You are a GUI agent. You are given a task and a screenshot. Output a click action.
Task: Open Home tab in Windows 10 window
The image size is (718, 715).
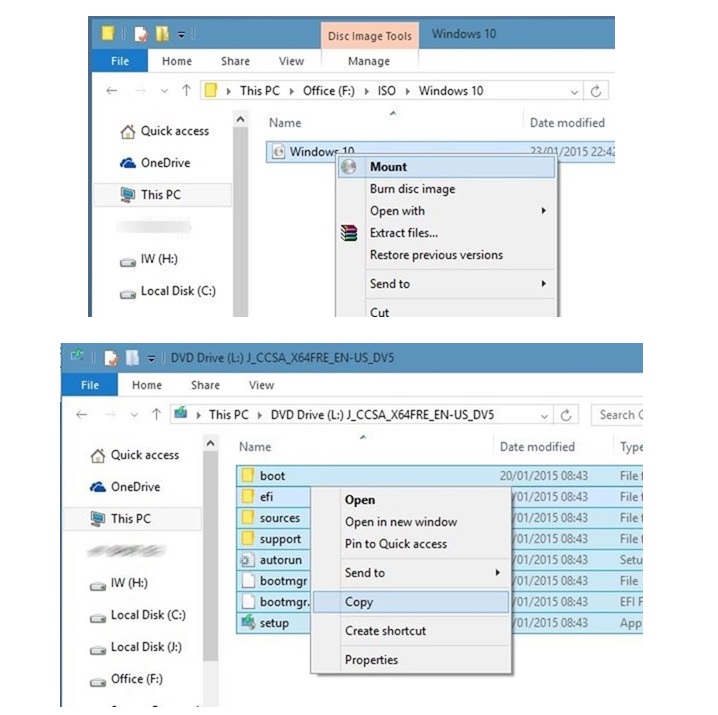point(177,61)
